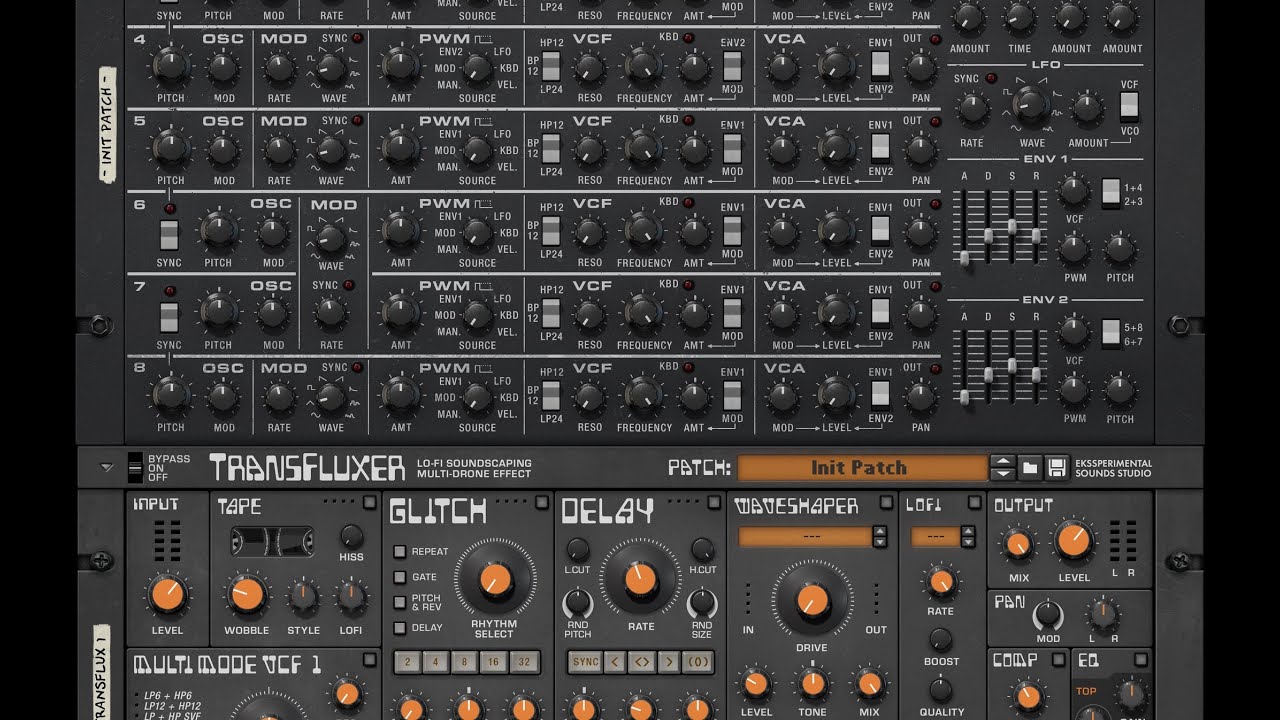1280x720 pixels.
Task: Toggle the Bypass/On/Off switch on Transfluxer
Action: coord(136,468)
